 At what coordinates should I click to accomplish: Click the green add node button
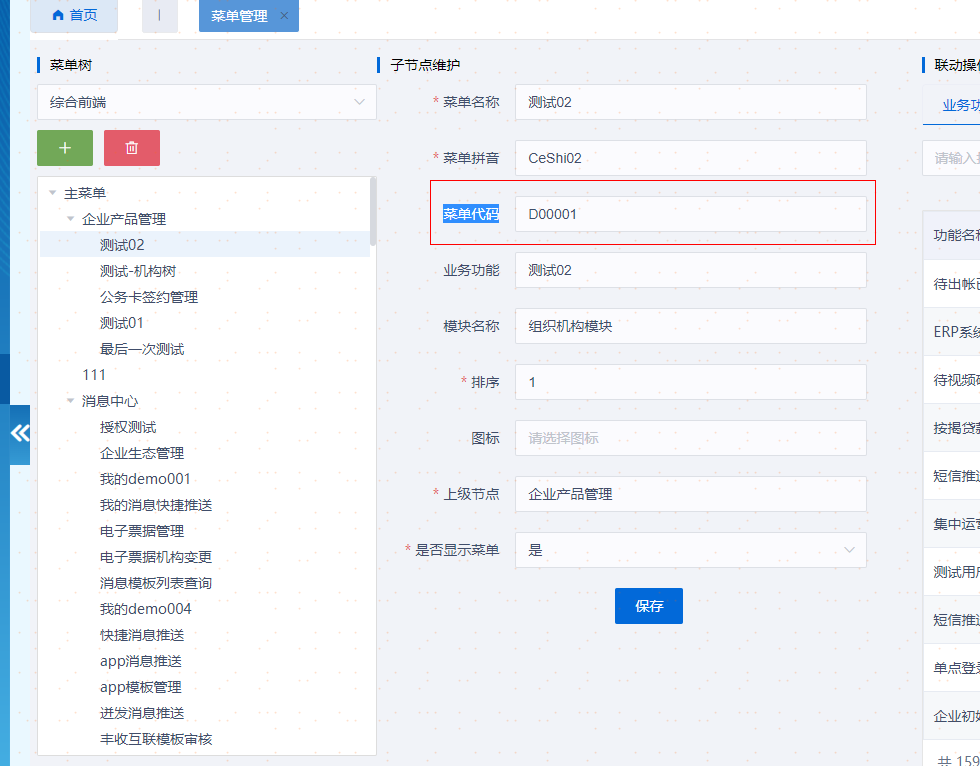[x=65, y=148]
